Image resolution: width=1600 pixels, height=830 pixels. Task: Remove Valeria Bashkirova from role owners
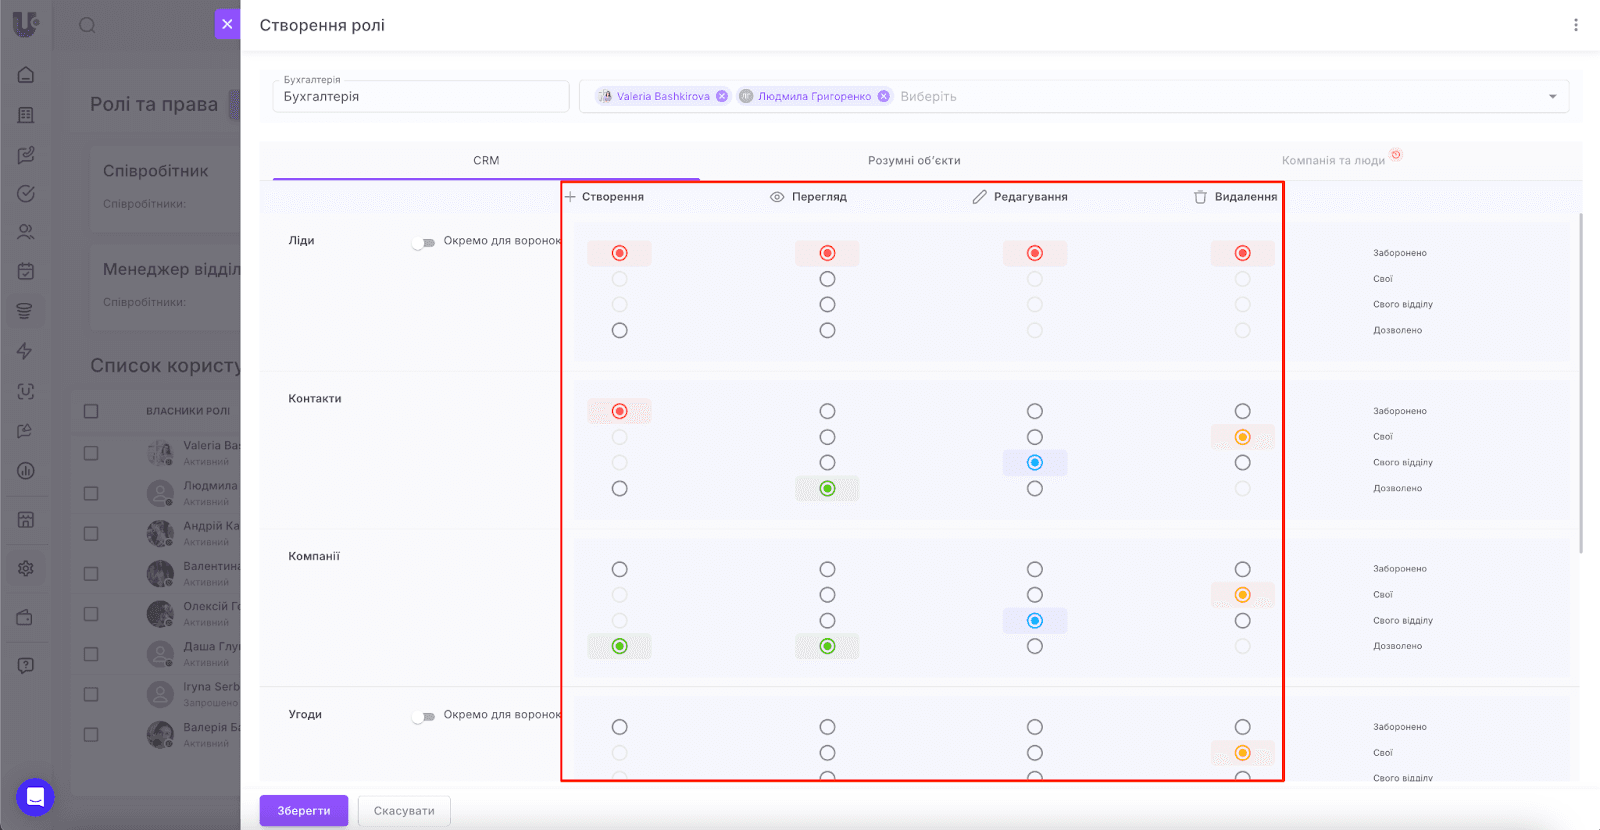pyautogui.click(x=722, y=96)
